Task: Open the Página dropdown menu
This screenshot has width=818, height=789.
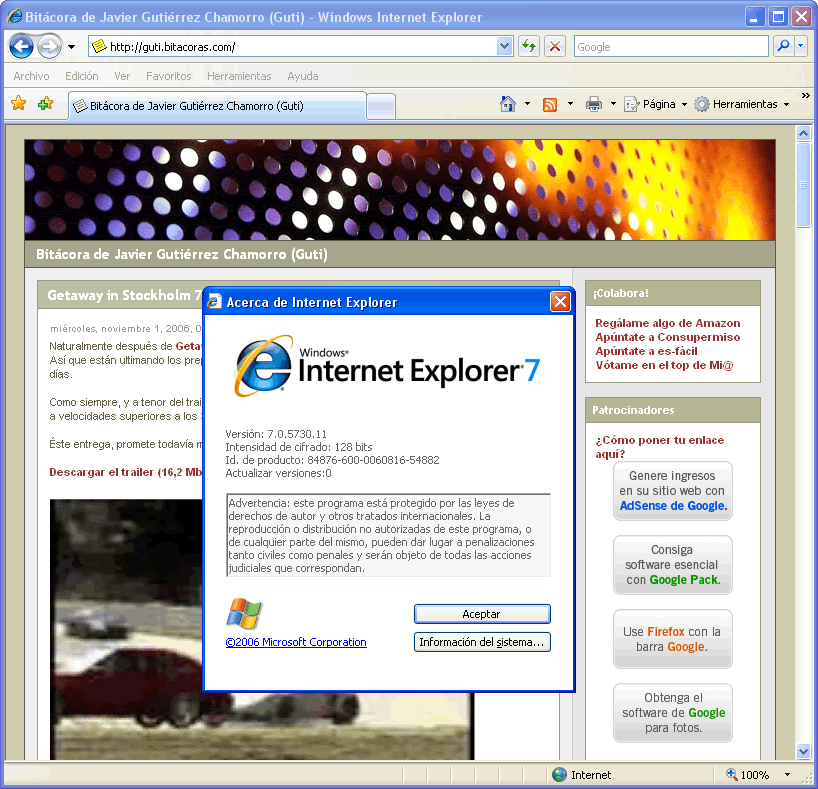Action: coord(653,103)
